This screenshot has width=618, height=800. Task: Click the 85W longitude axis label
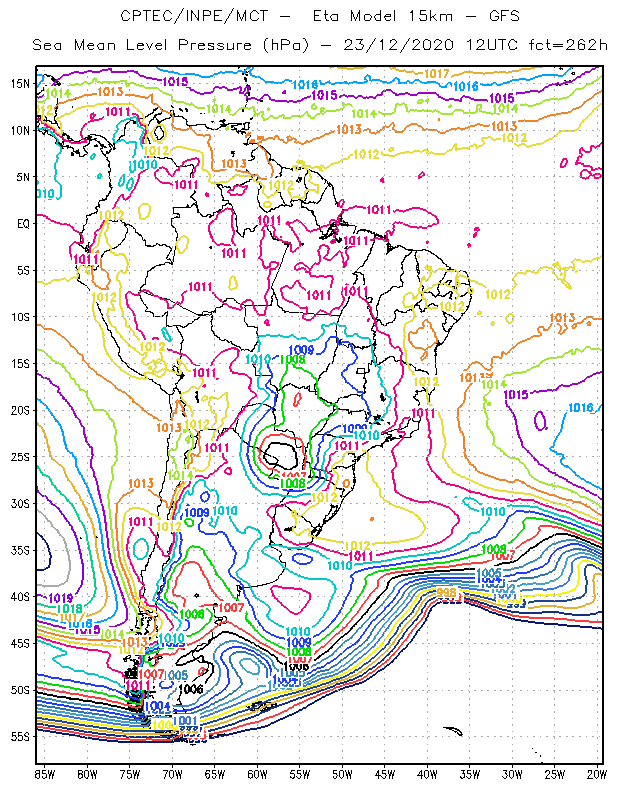[45, 774]
